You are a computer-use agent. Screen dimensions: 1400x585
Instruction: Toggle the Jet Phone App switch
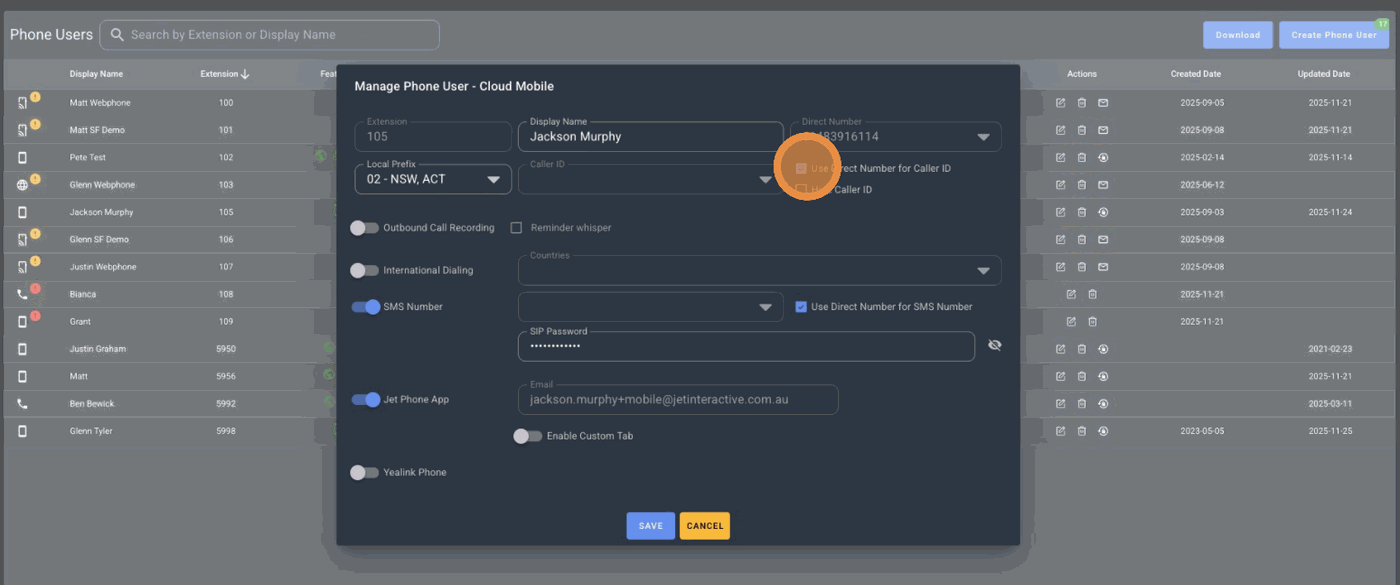pos(366,399)
